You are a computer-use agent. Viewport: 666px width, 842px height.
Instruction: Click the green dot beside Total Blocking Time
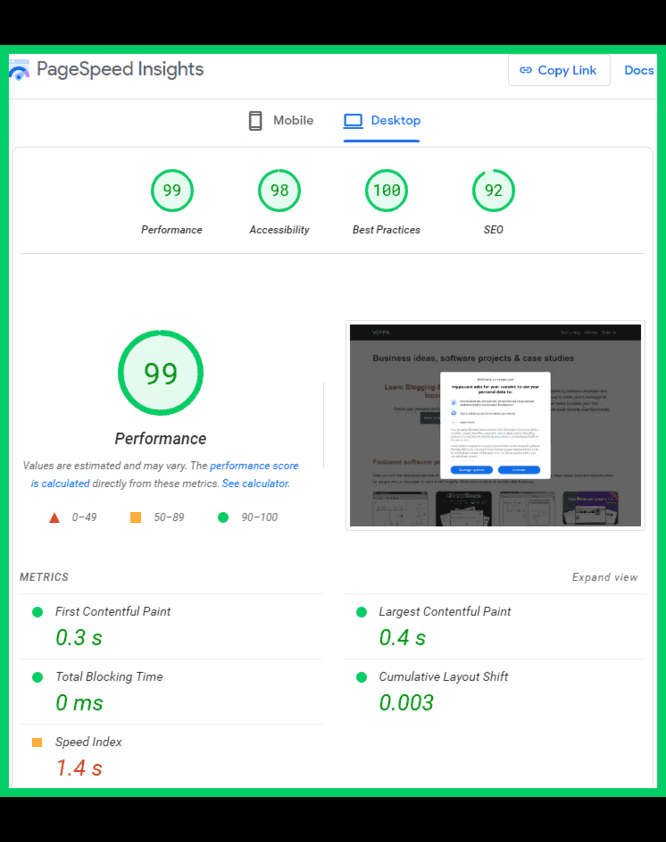38,677
